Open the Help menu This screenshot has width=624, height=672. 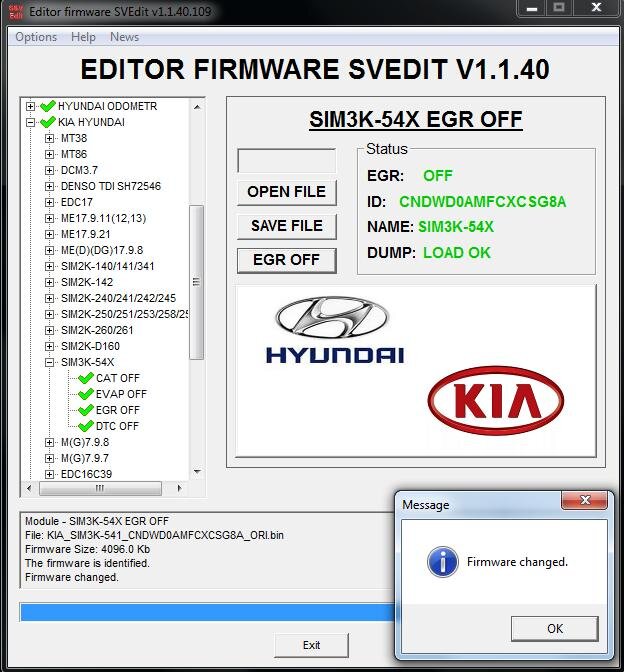83,37
